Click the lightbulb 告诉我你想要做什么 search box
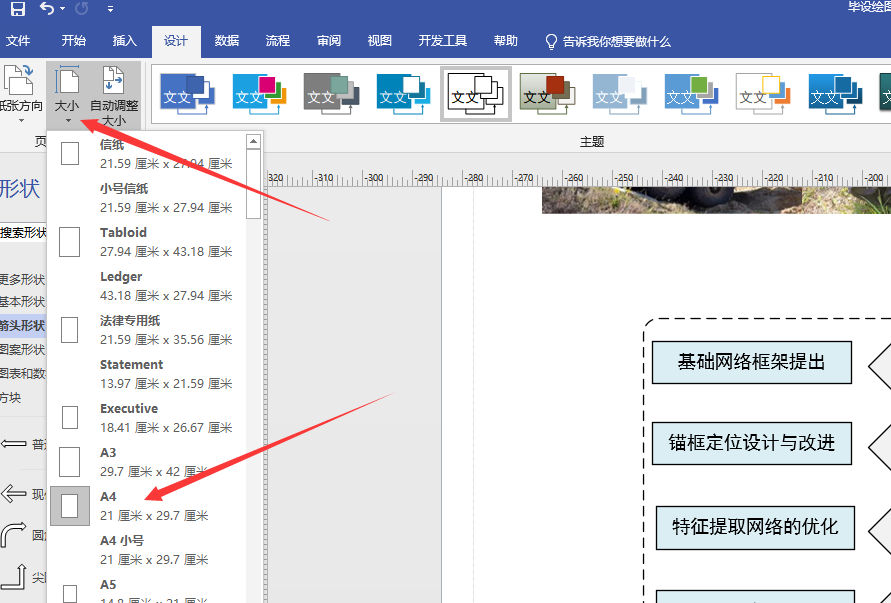The image size is (891, 603). pyautogui.click(x=607, y=42)
